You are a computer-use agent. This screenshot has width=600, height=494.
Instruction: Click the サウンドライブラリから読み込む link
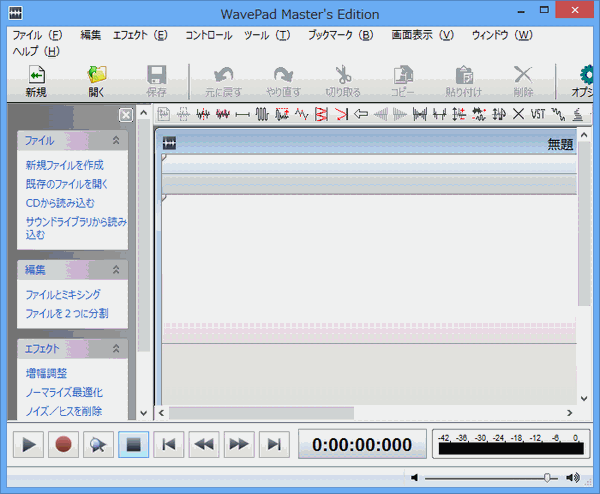(x=76, y=228)
